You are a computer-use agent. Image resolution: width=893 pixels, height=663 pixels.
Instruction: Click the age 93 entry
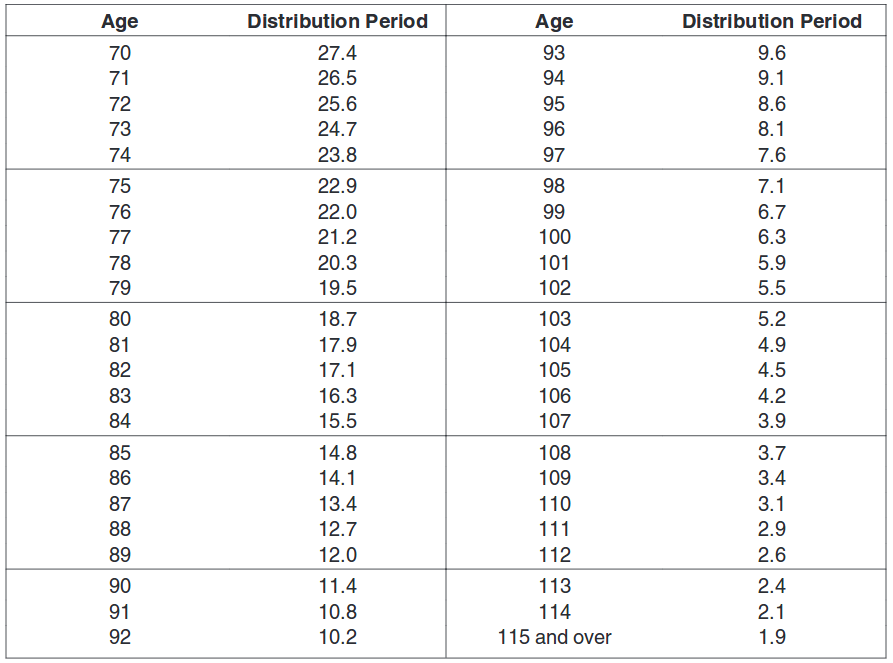(554, 53)
